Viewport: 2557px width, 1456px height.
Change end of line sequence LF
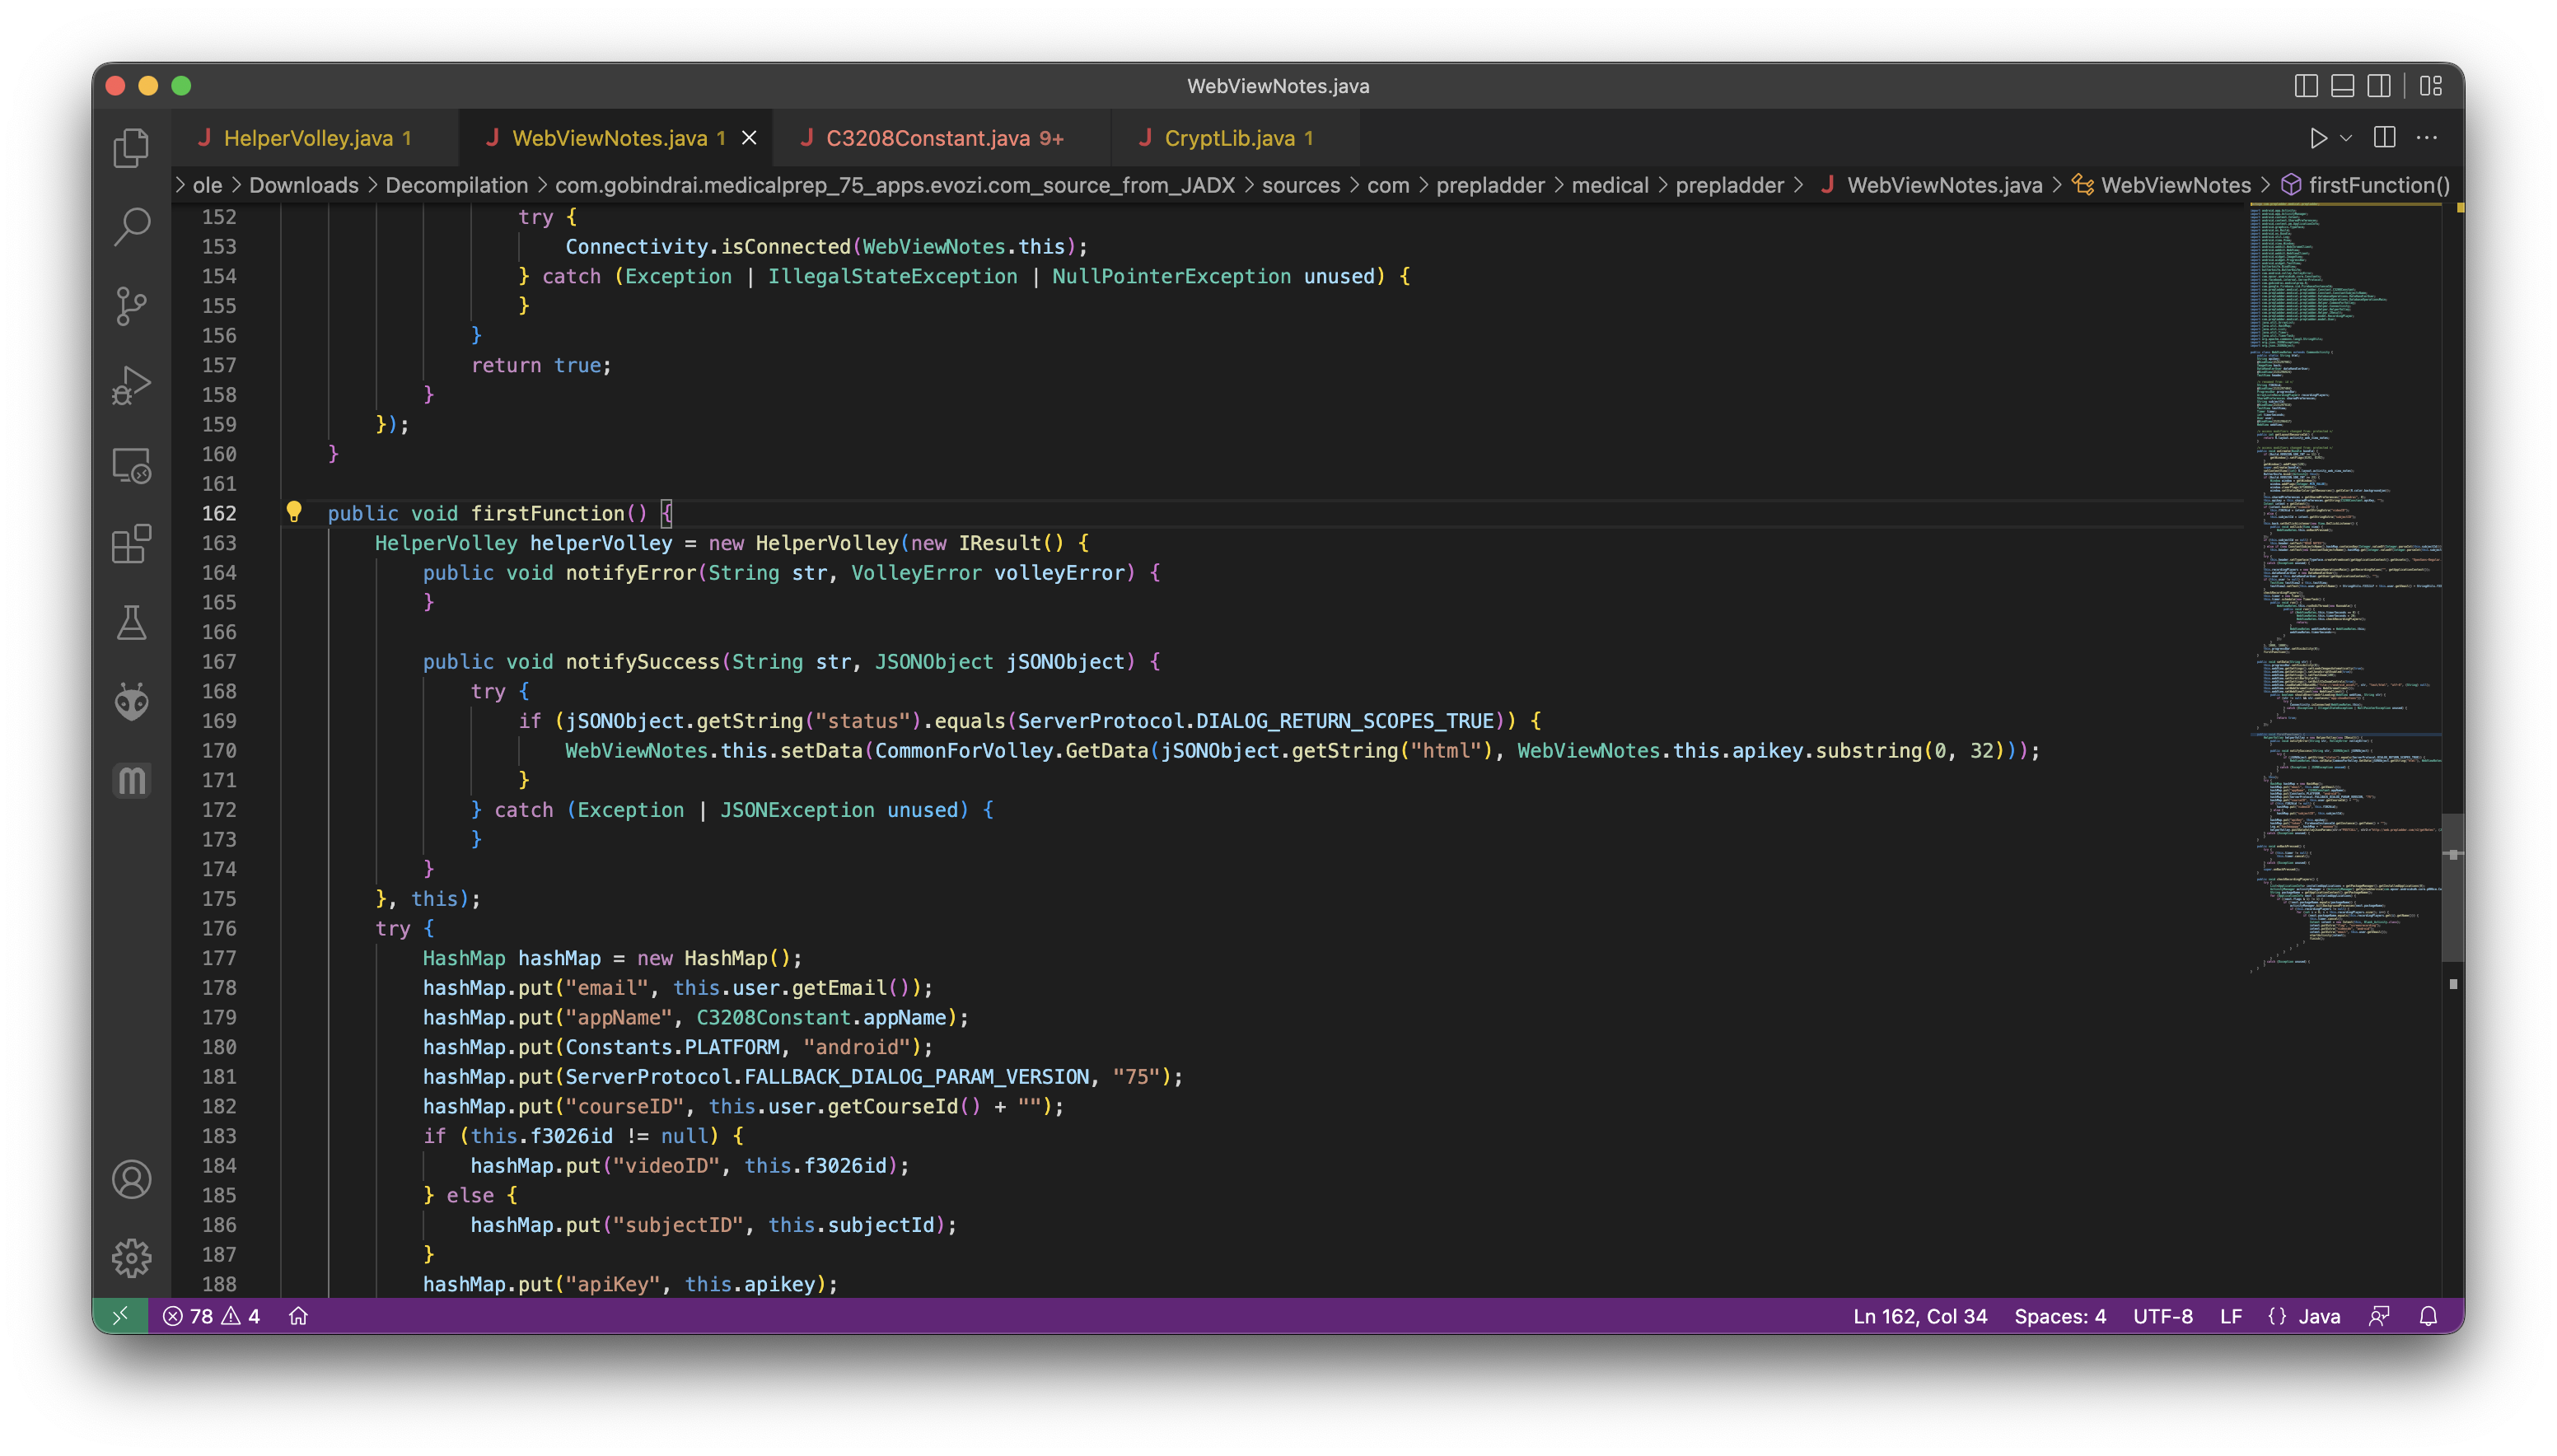[2230, 1316]
